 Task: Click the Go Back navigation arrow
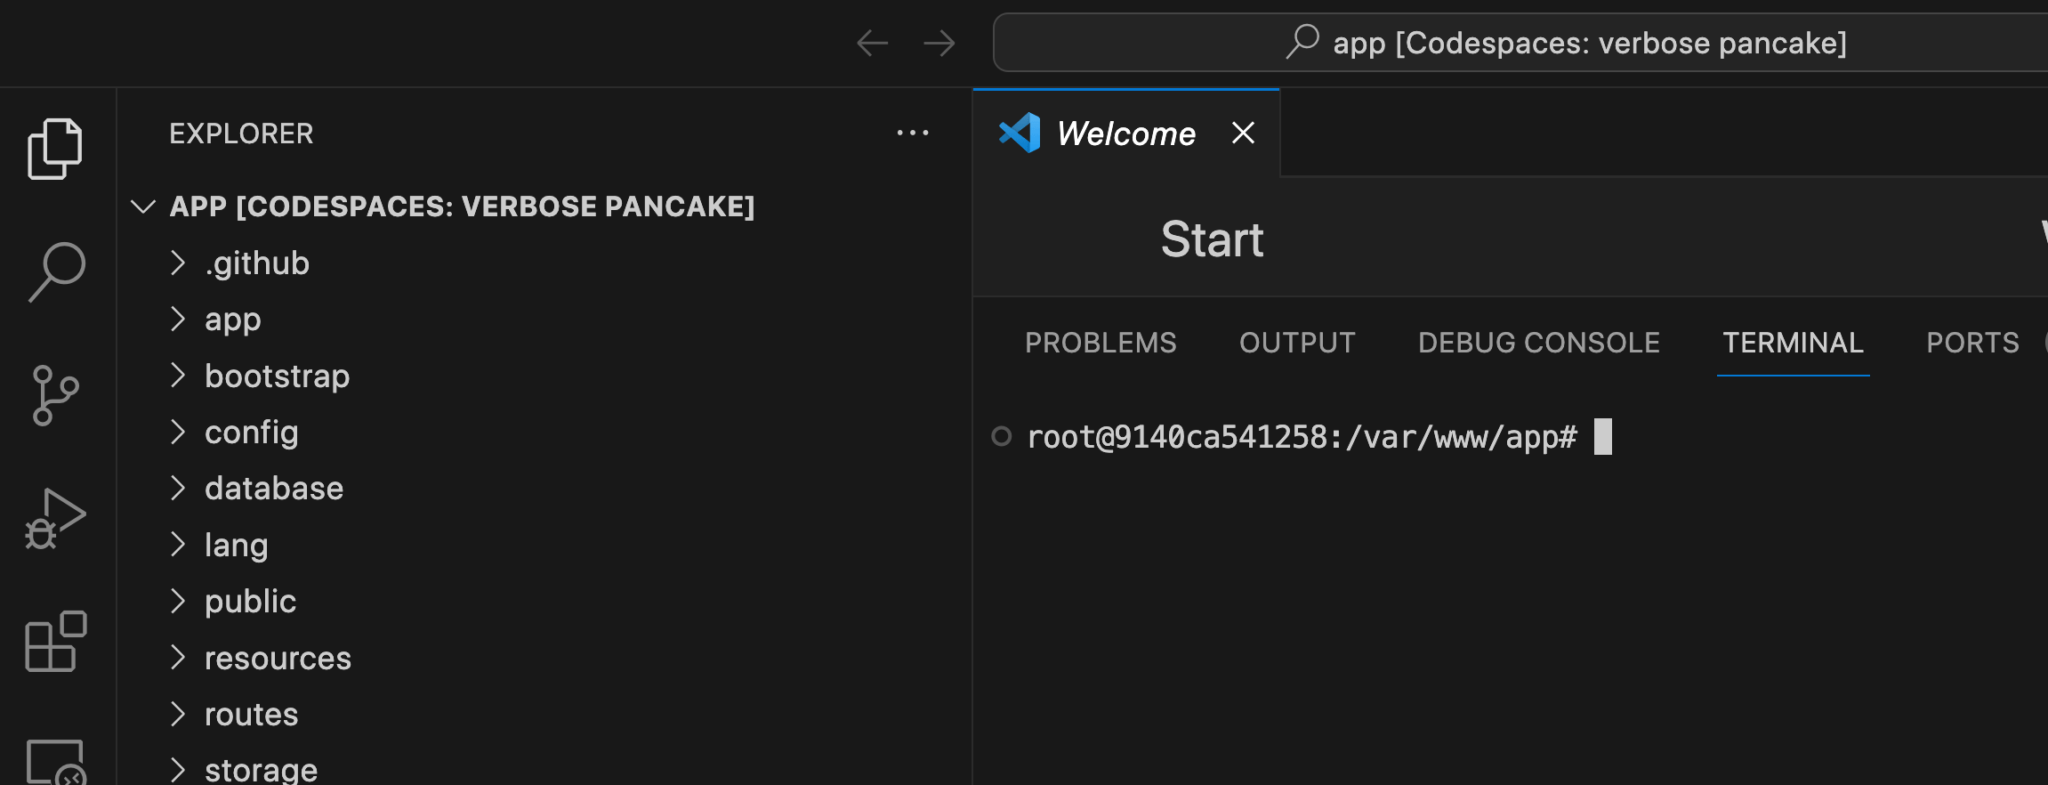click(x=871, y=43)
